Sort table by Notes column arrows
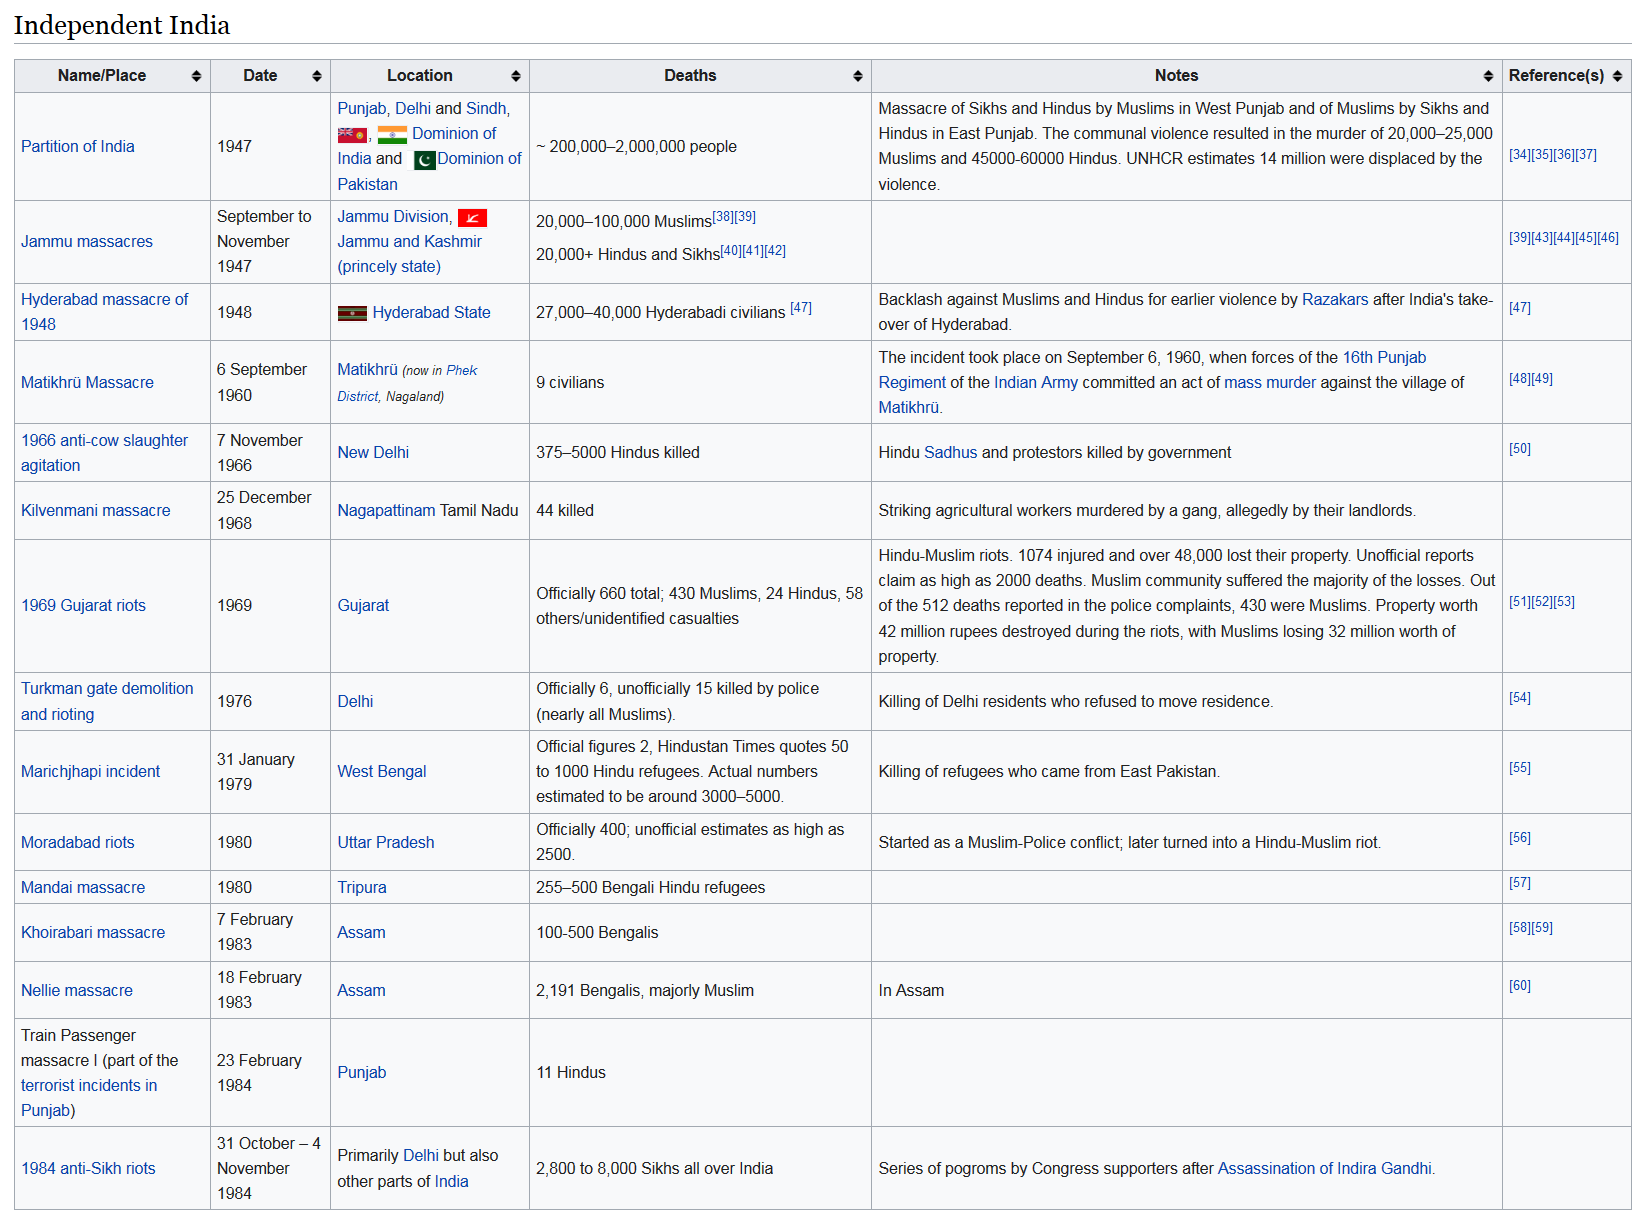Viewport: 1646px width, 1210px height. [1489, 76]
